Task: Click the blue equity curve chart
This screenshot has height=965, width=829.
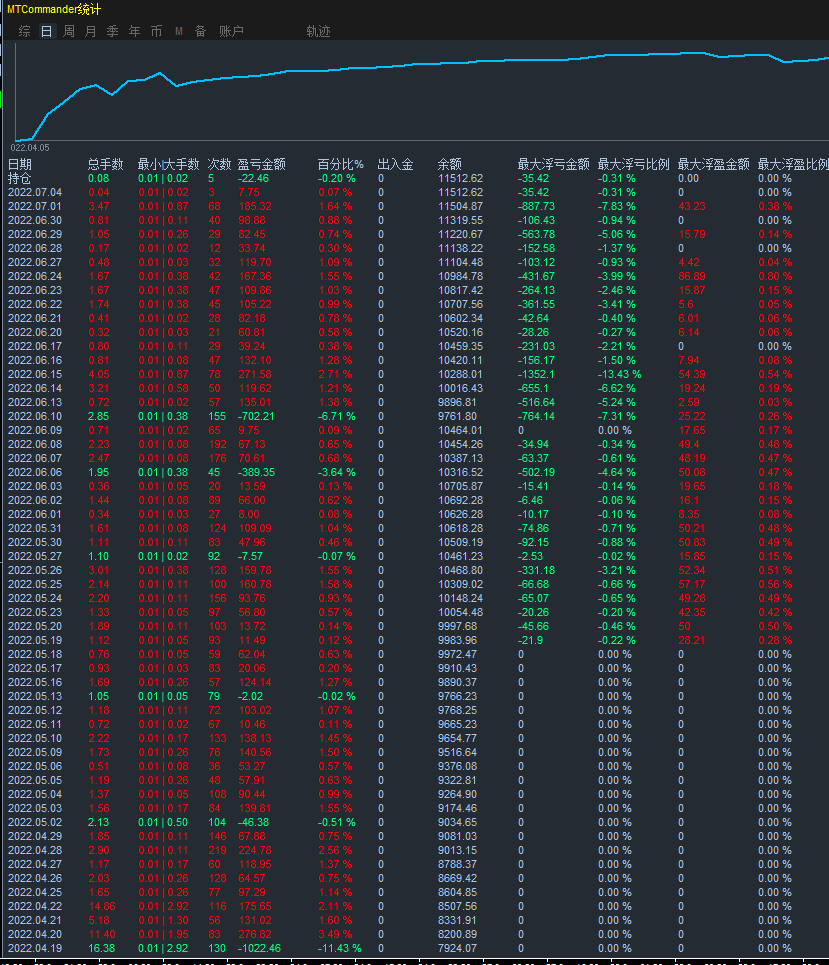Action: click(400, 90)
